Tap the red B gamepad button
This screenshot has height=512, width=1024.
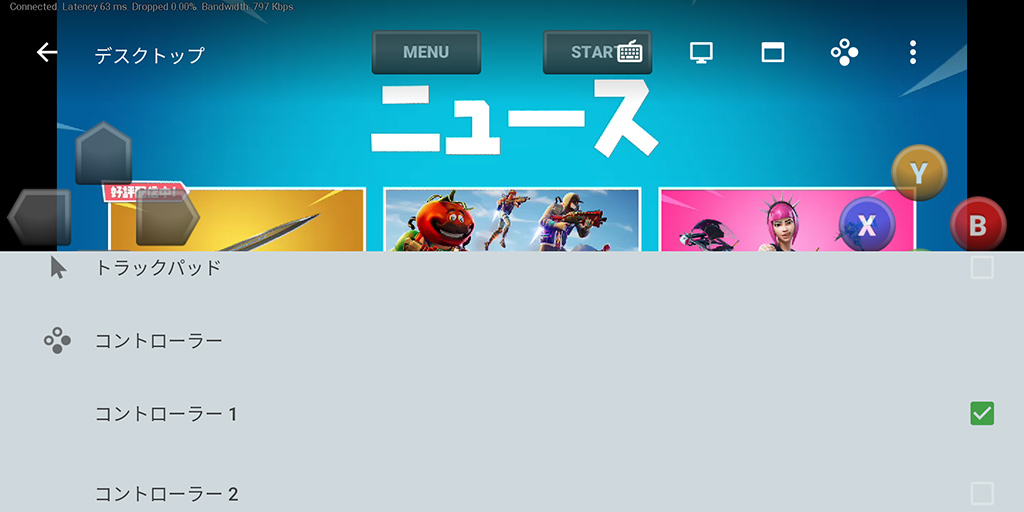pos(978,225)
